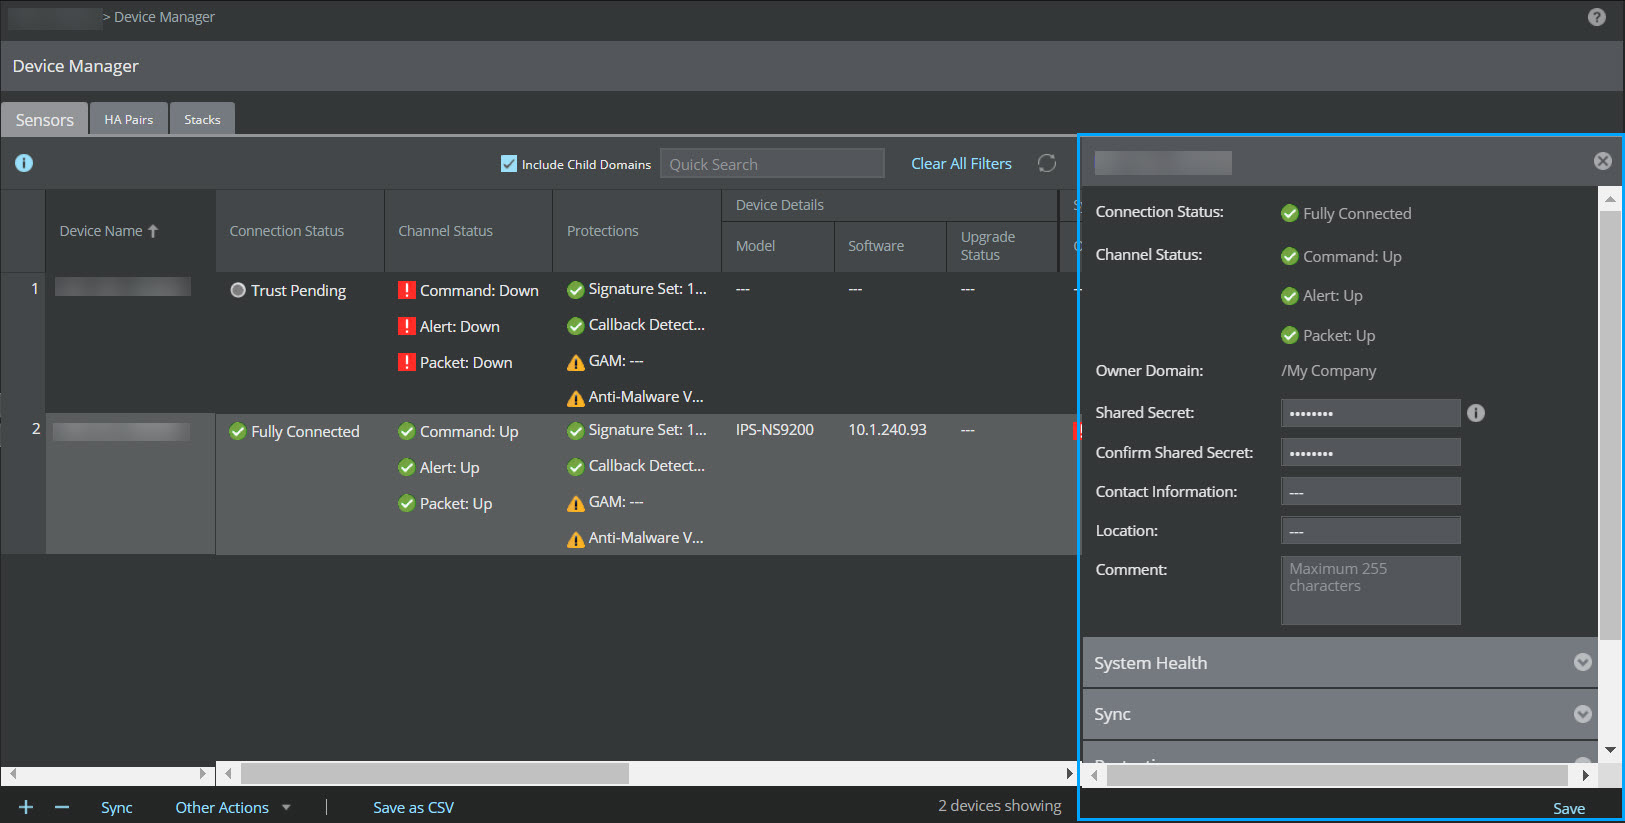Click the Shared Secret password field
This screenshot has width=1625, height=823.
tap(1370, 413)
